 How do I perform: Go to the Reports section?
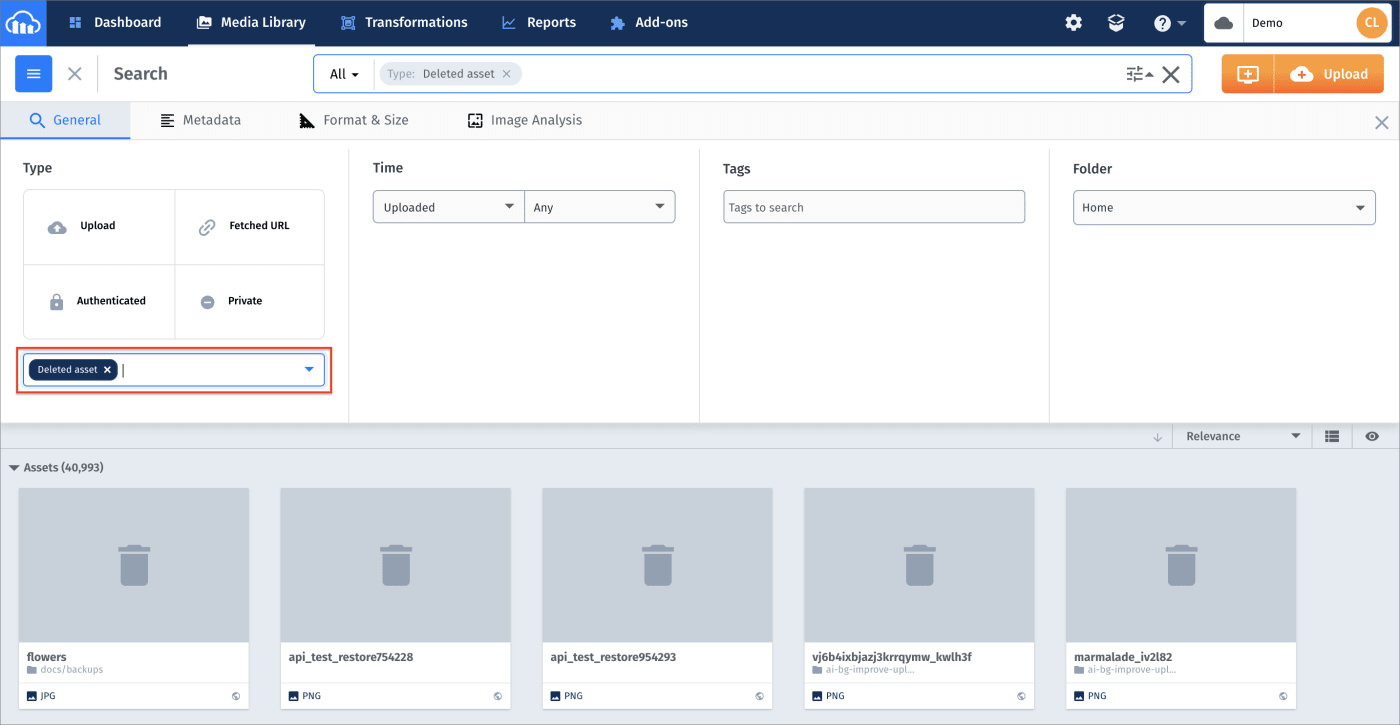pos(538,22)
